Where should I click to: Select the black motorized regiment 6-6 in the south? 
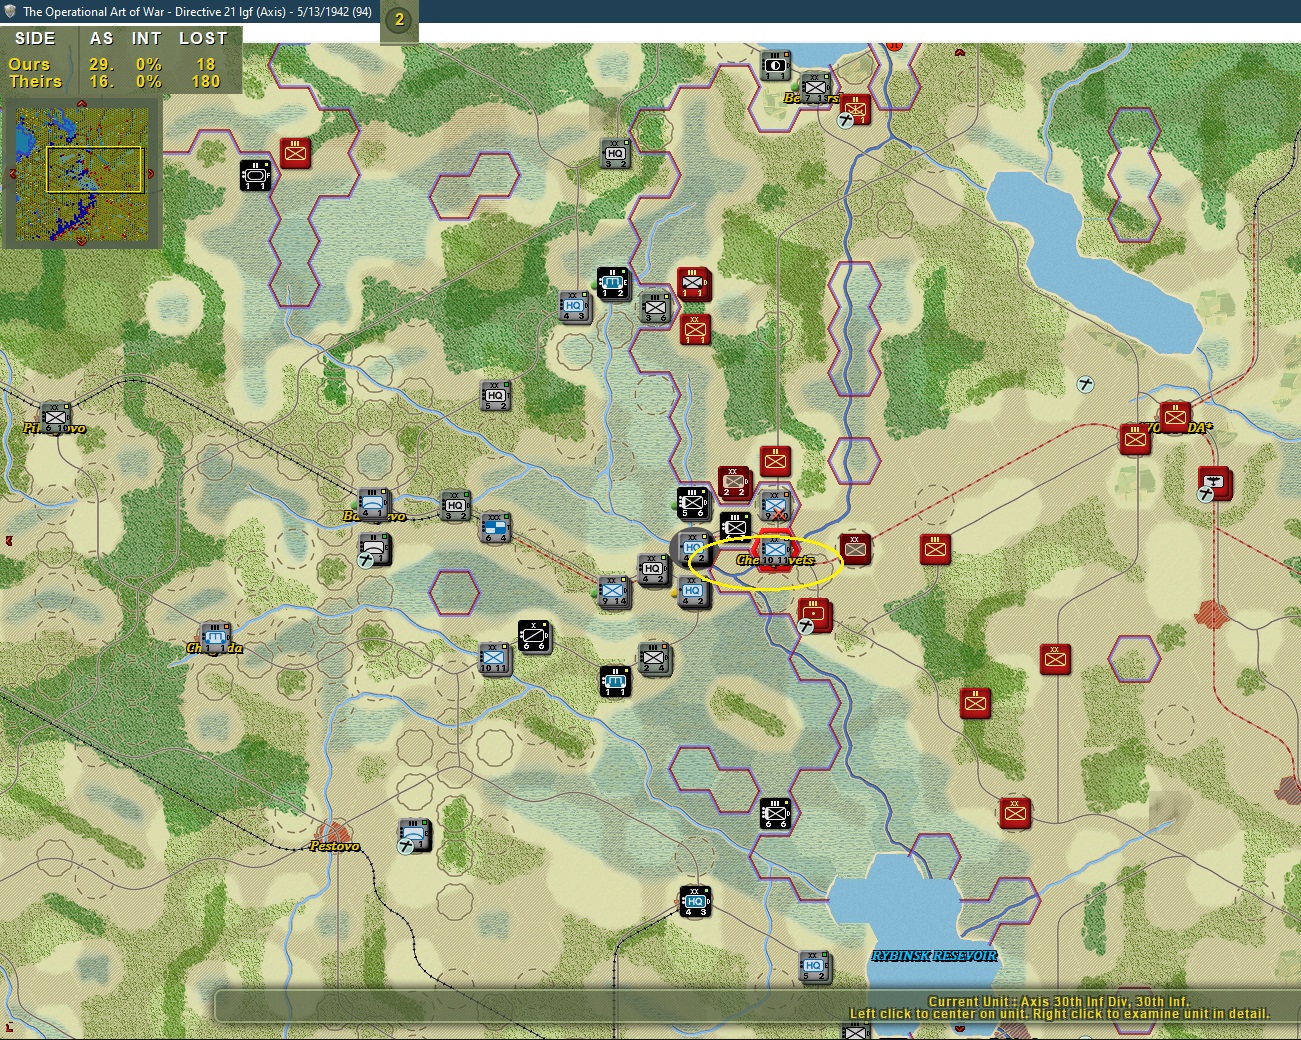(x=775, y=813)
